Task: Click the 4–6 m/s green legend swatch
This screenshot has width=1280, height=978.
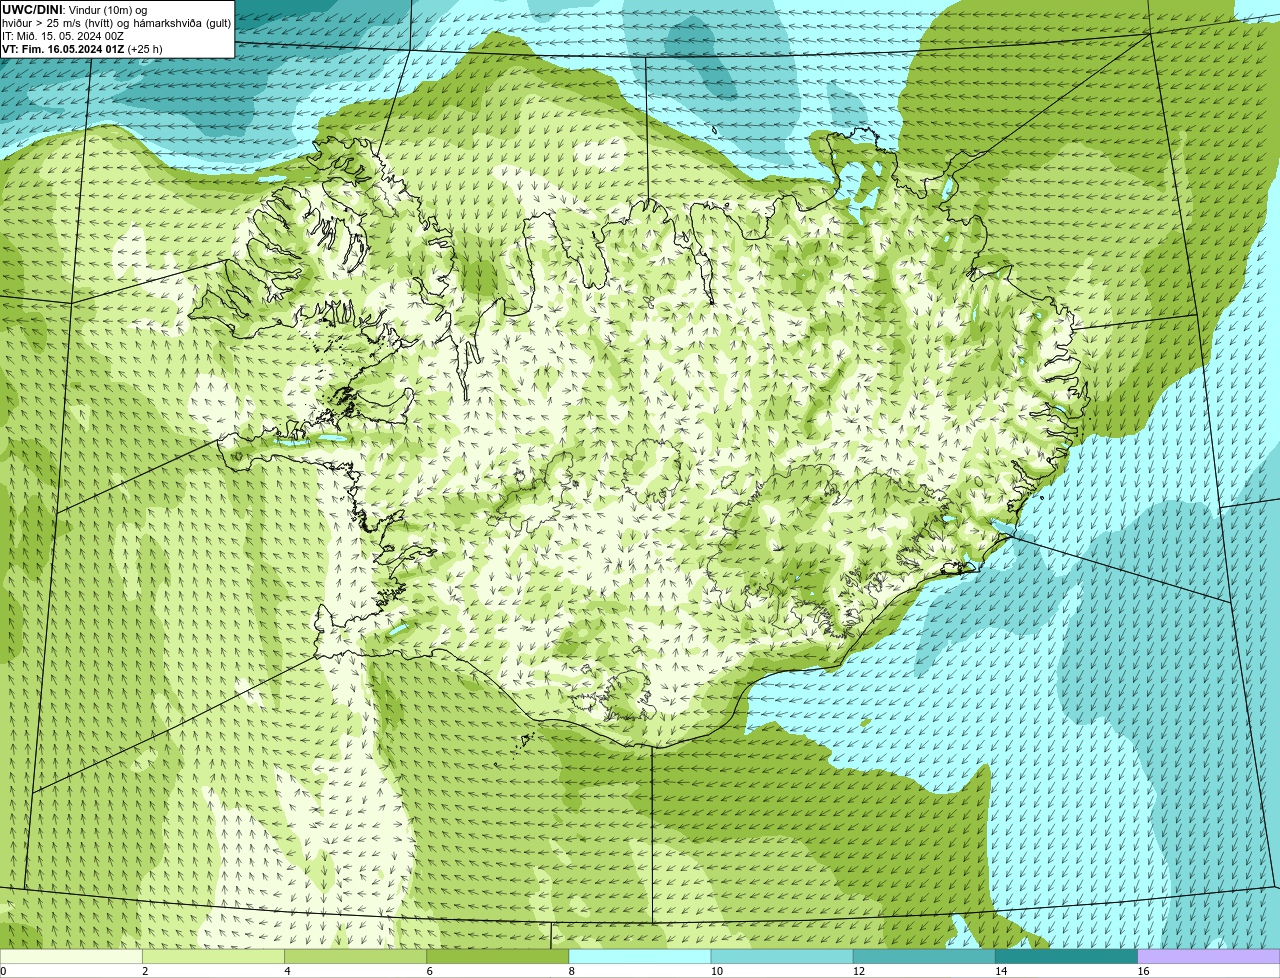Action: (356, 956)
